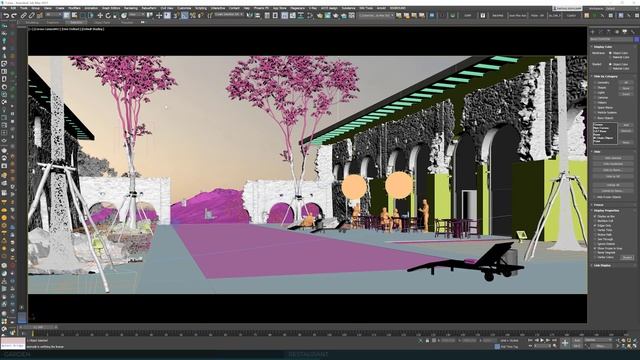The width and height of the screenshot is (640, 360).
Task: Open the Curve Editor from toolbar
Action: 293,16
